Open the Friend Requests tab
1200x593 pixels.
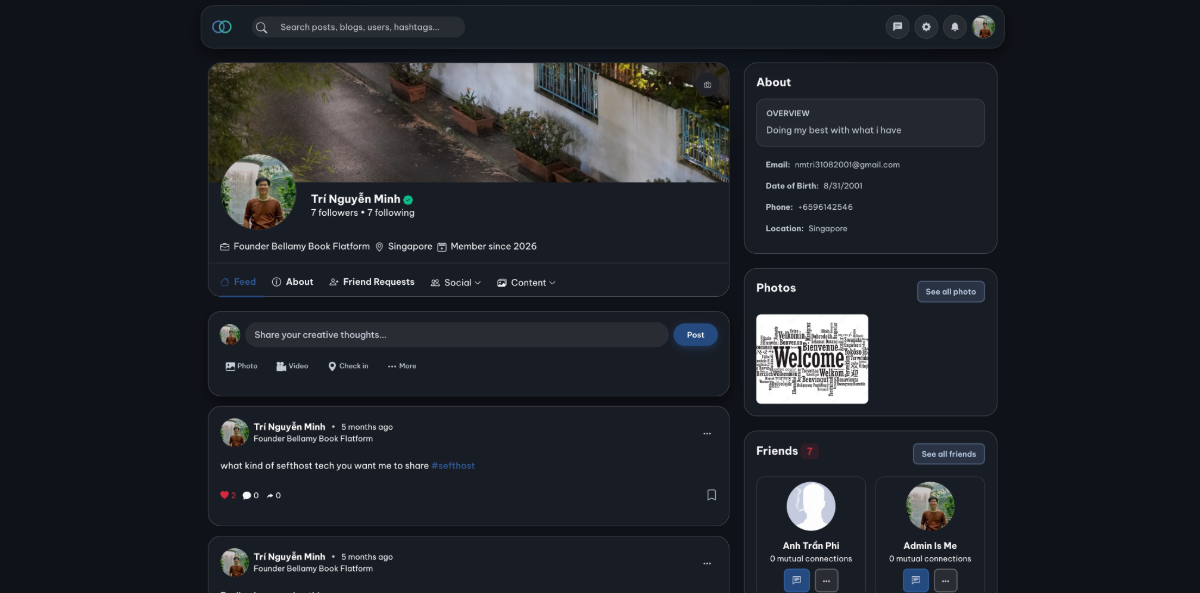pyautogui.click(x=372, y=282)
